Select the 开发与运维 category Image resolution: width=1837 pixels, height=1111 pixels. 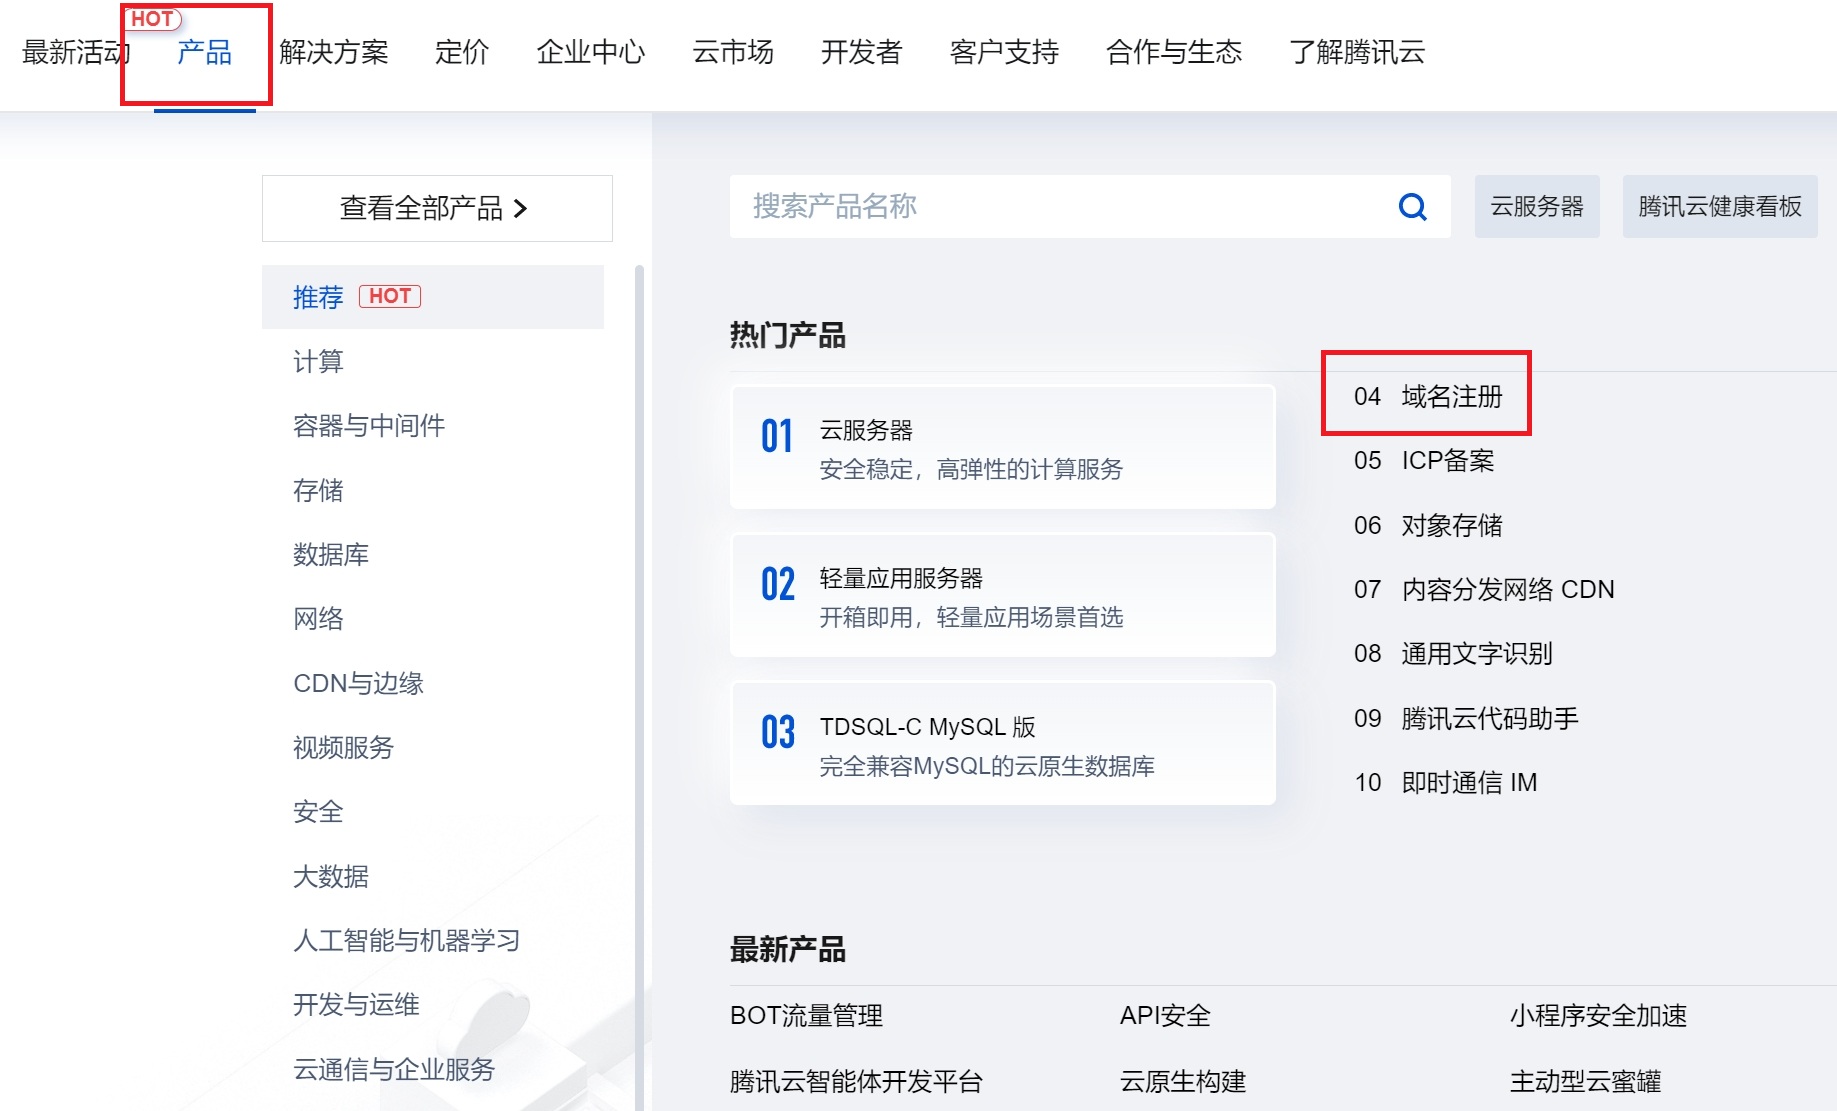(356, 1005)
